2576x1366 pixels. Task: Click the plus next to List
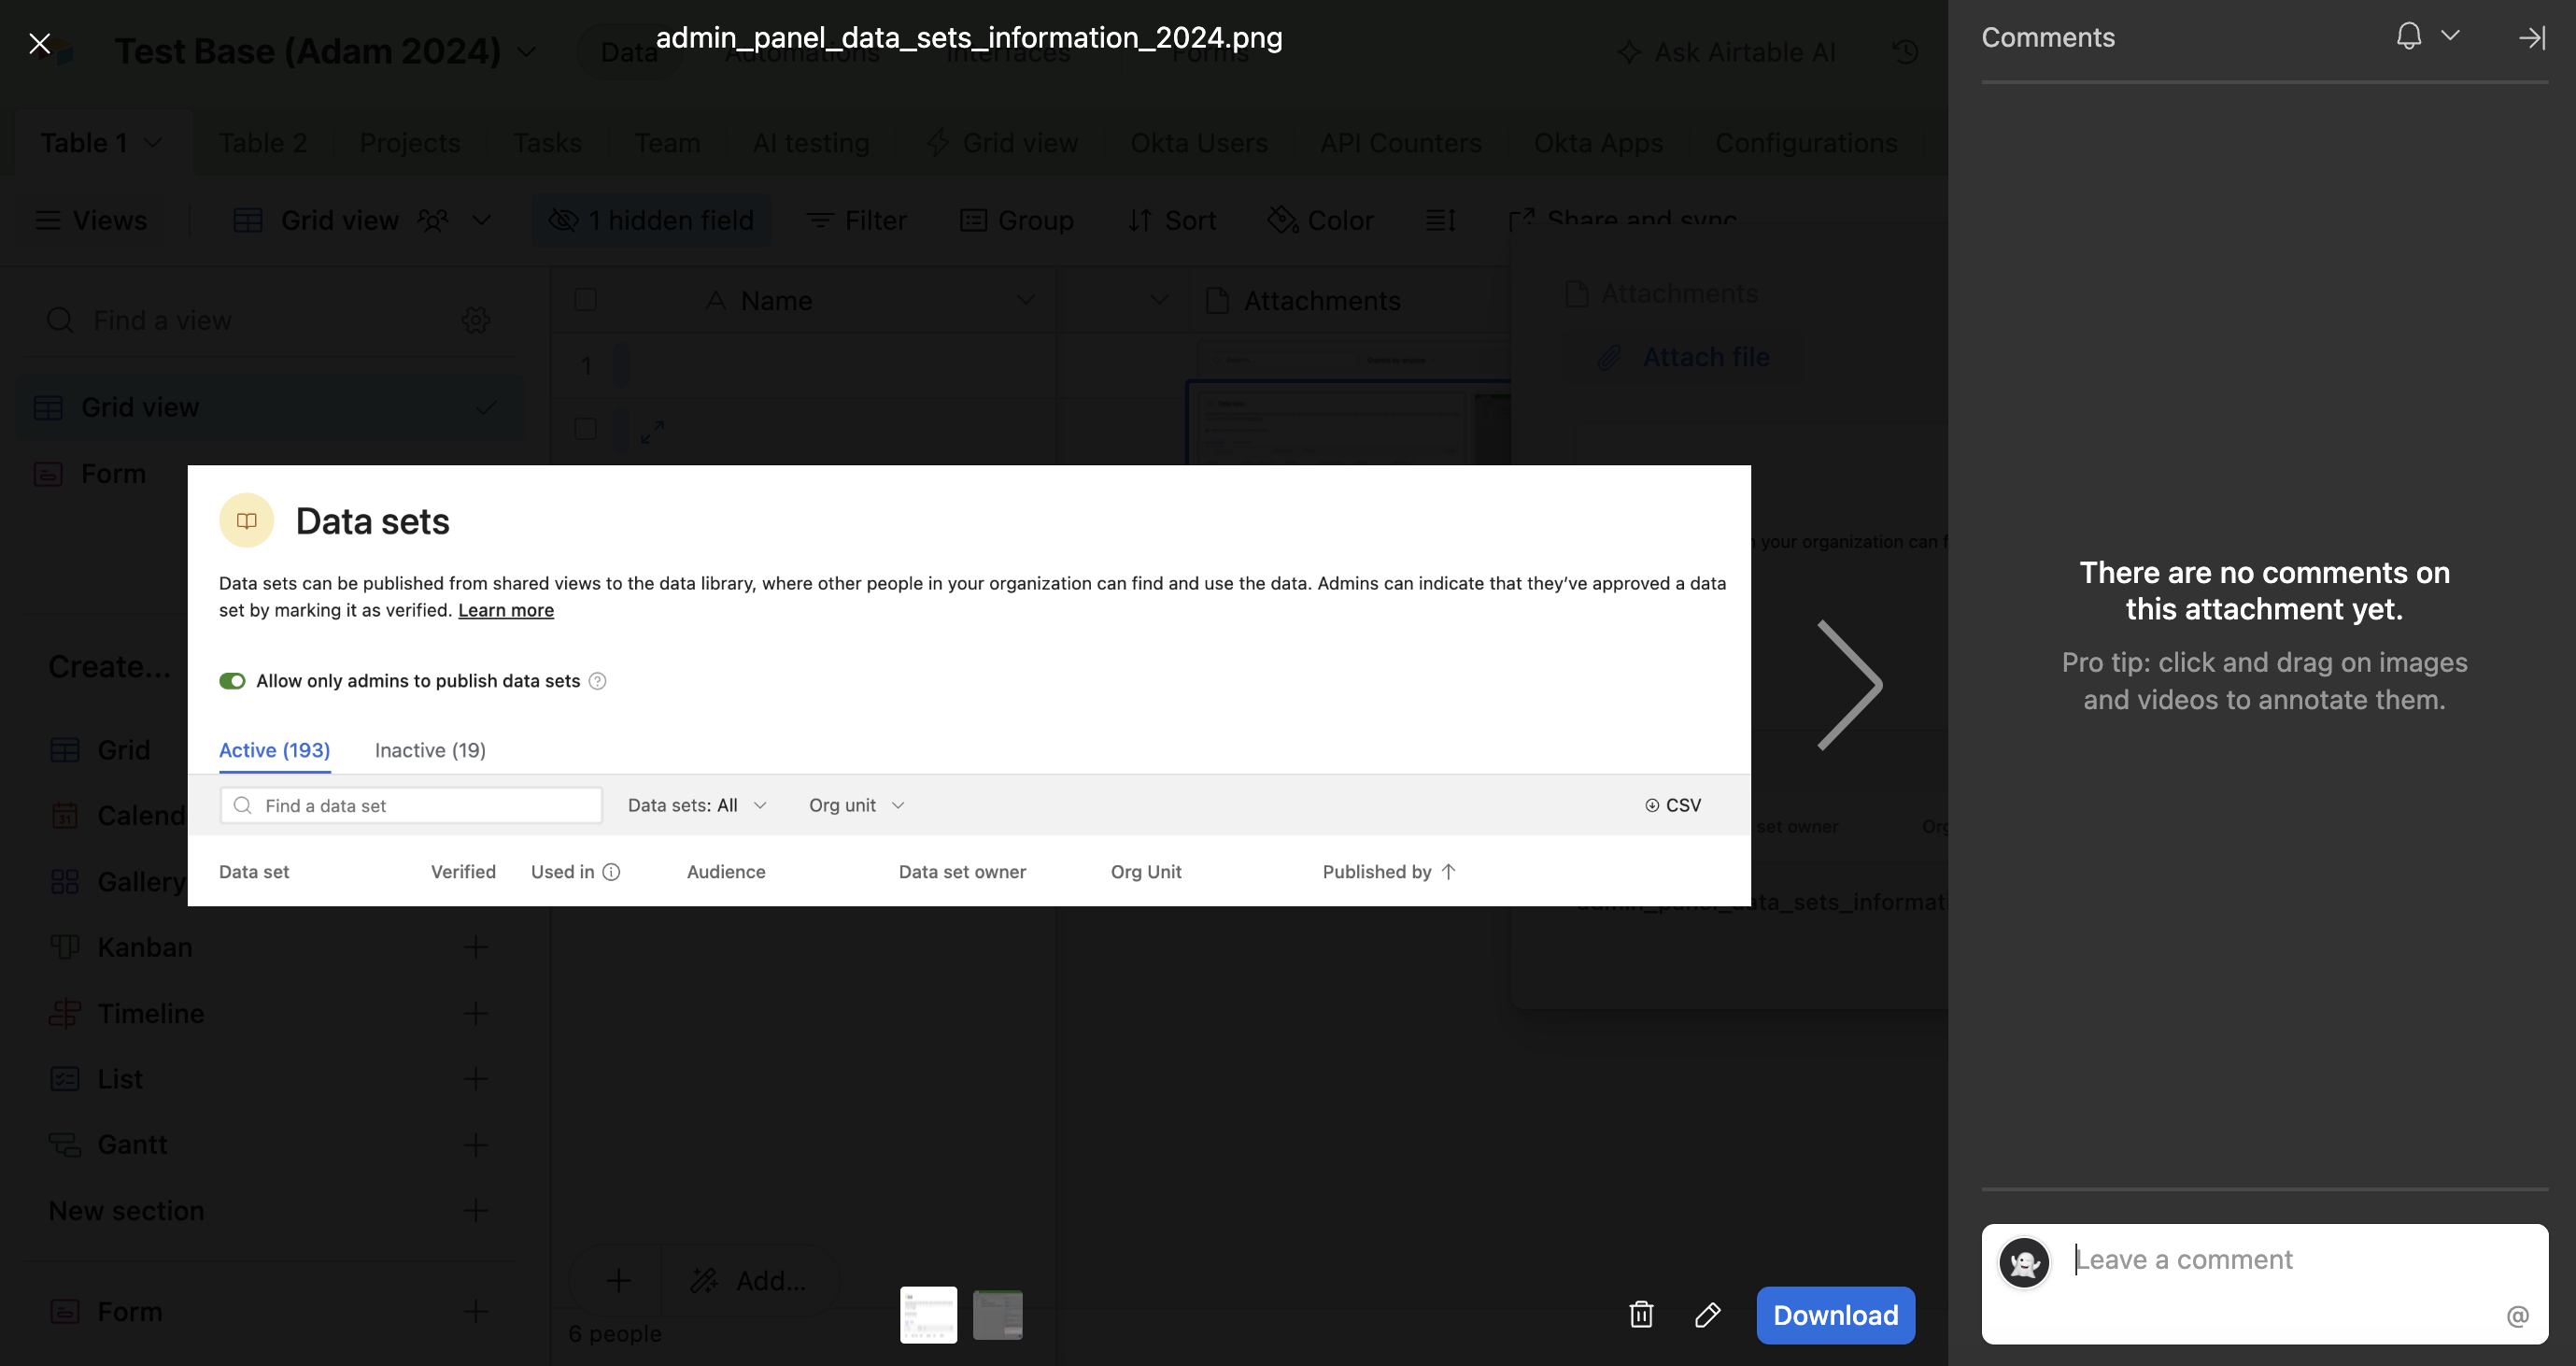(476, 1078)
